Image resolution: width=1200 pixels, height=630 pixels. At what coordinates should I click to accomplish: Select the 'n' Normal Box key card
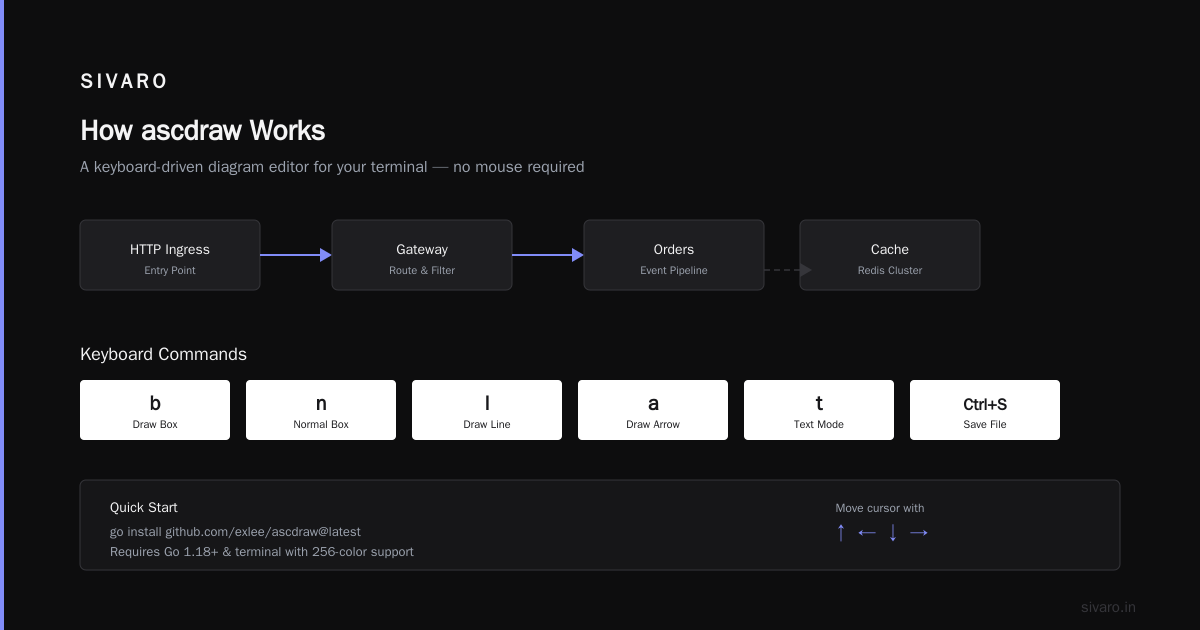tap(321, 410)
